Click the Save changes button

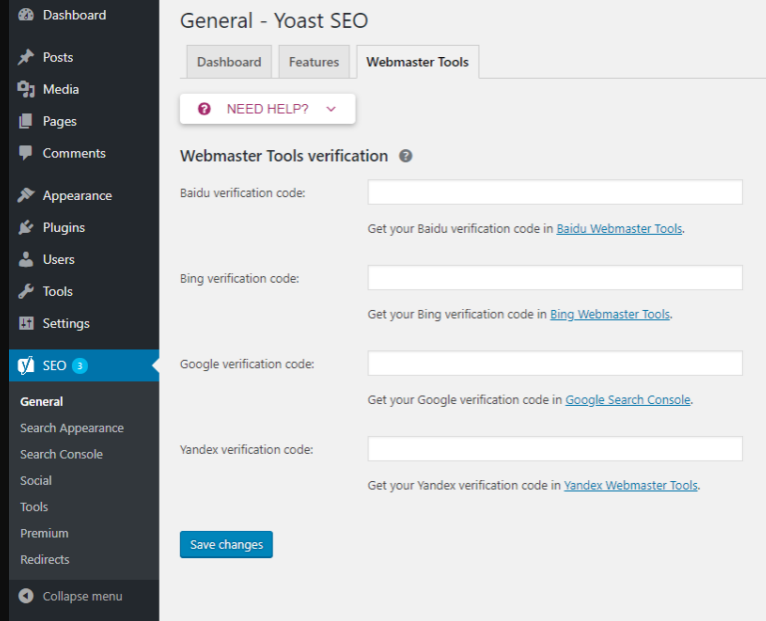[x=226, y=544]
